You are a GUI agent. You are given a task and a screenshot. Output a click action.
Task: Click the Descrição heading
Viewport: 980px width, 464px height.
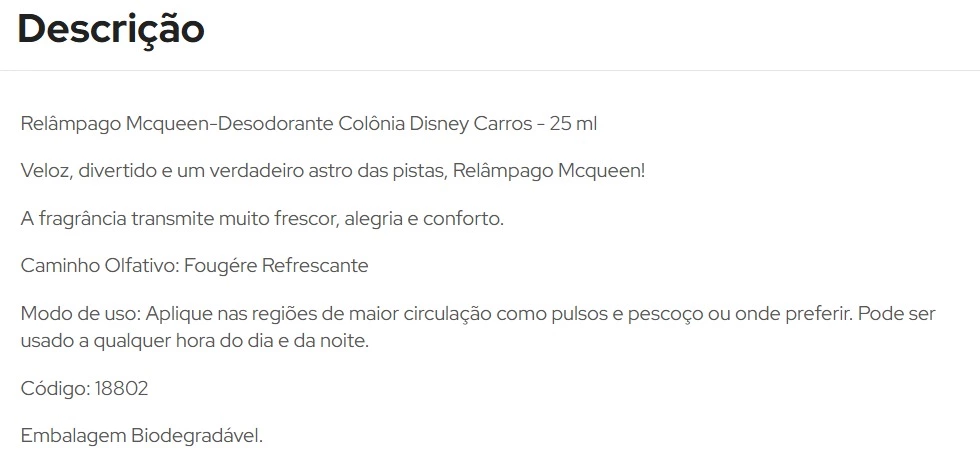point(111,30)
